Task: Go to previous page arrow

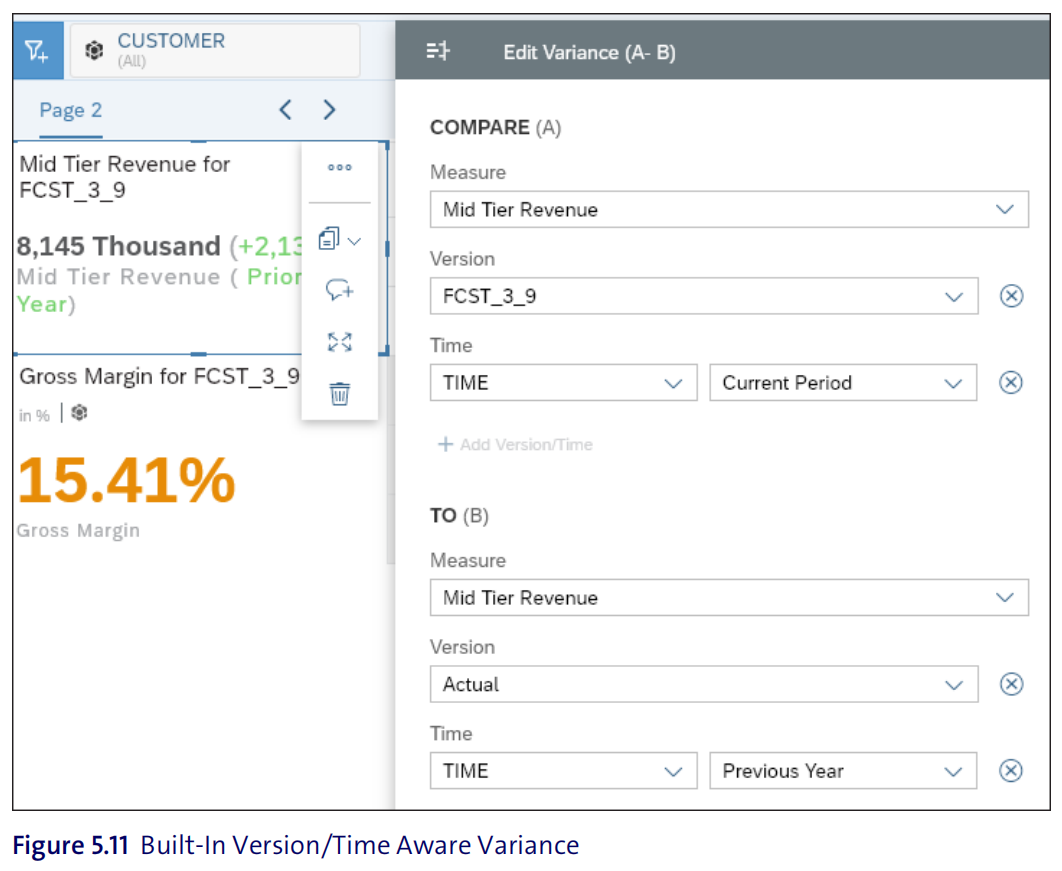Action: (286, 109)
